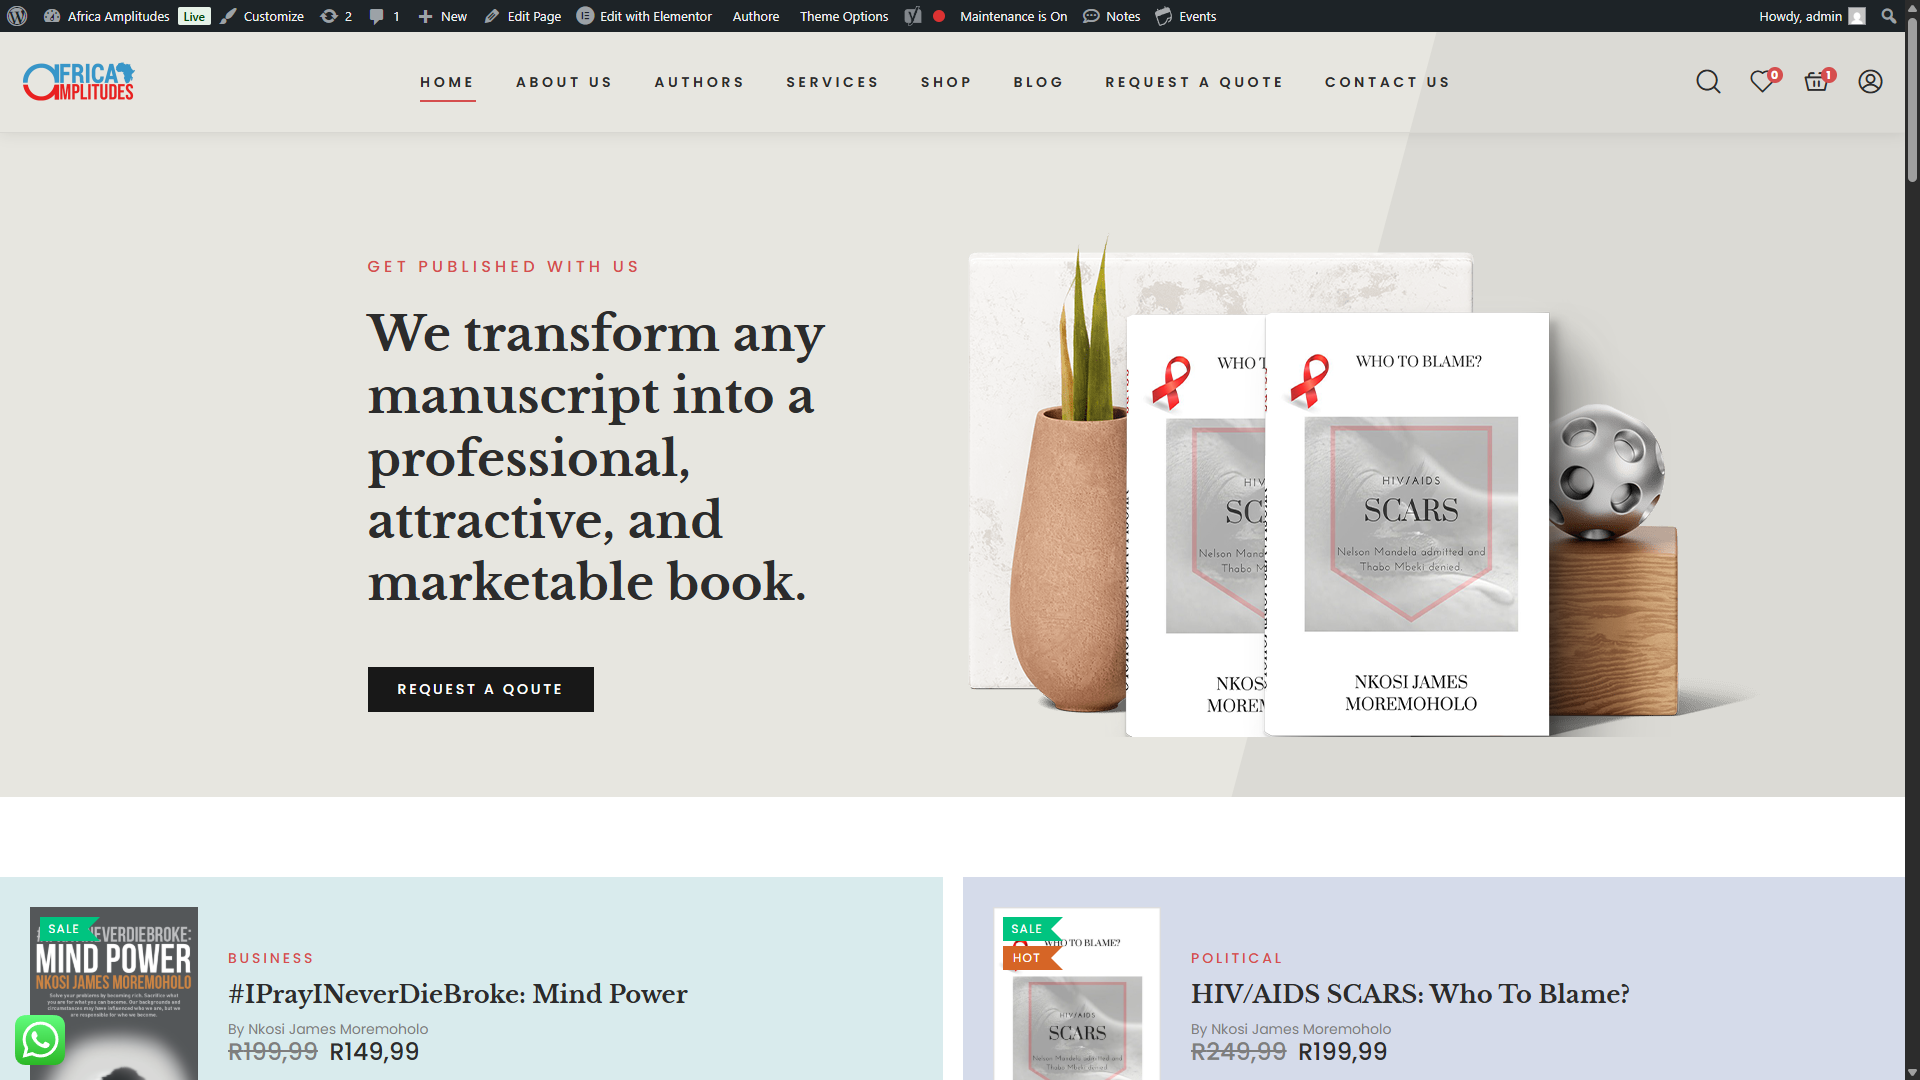
Task: Open HIV/AIDS SCARS: Who To Blame? link
Action: (1410, 994)
